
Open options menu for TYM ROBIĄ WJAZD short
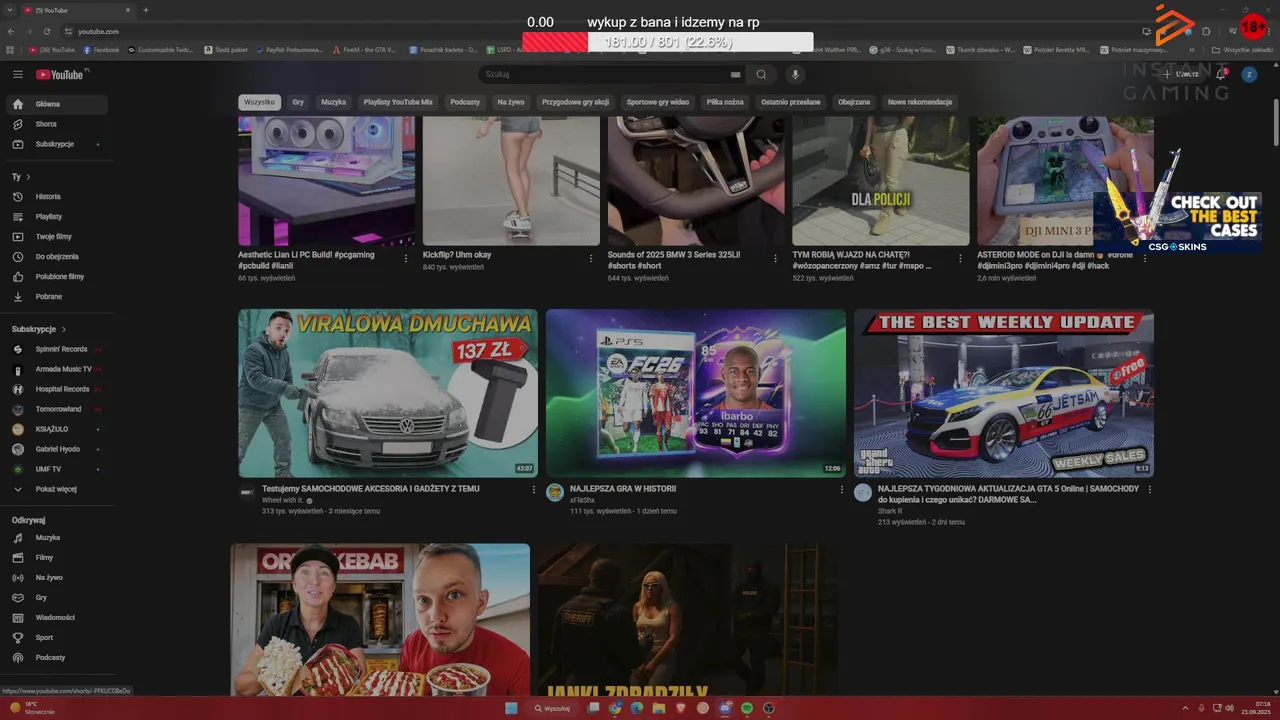point(961,258)
